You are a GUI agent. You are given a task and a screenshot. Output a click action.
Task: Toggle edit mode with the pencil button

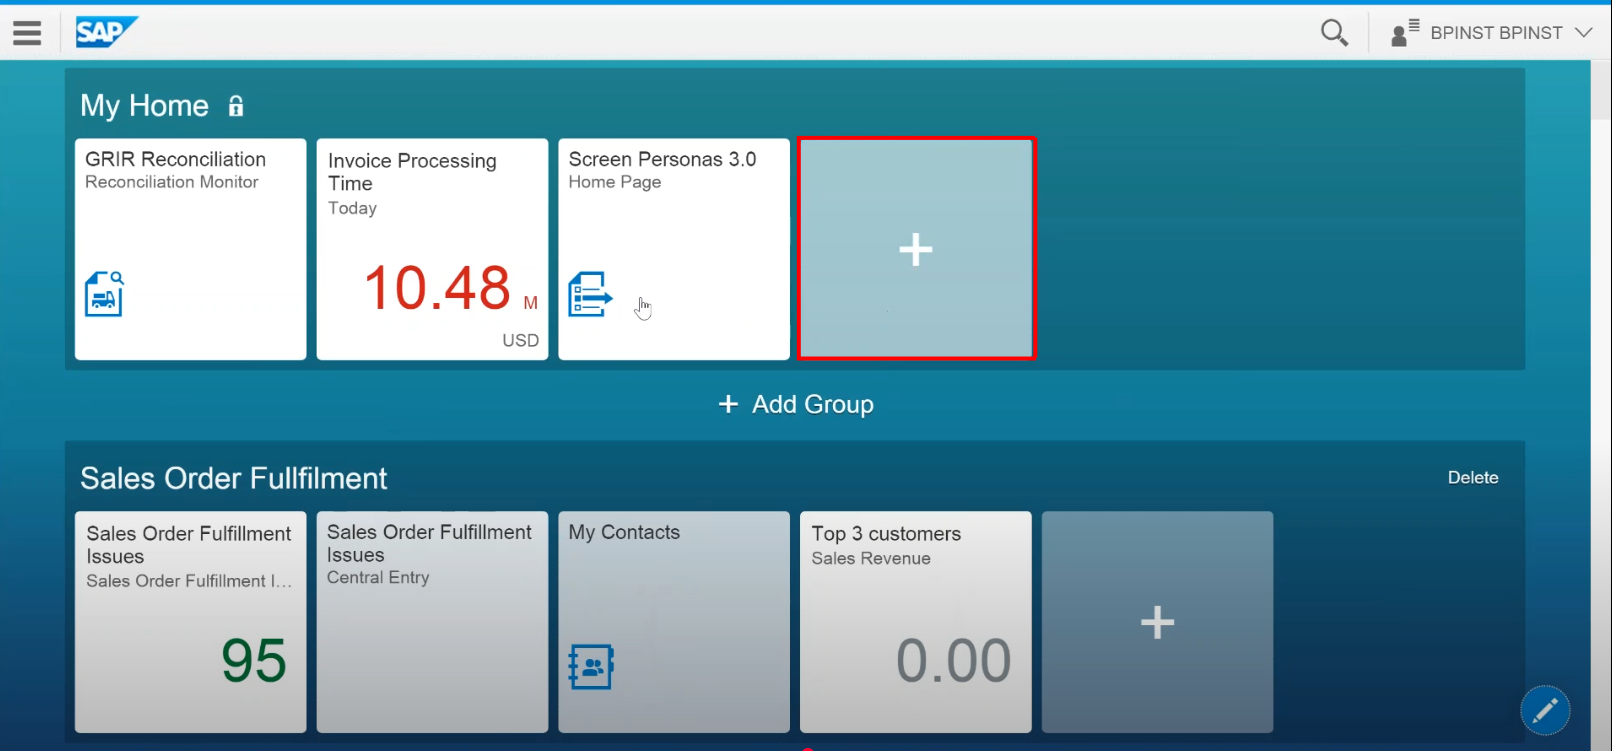[1545, 710]
